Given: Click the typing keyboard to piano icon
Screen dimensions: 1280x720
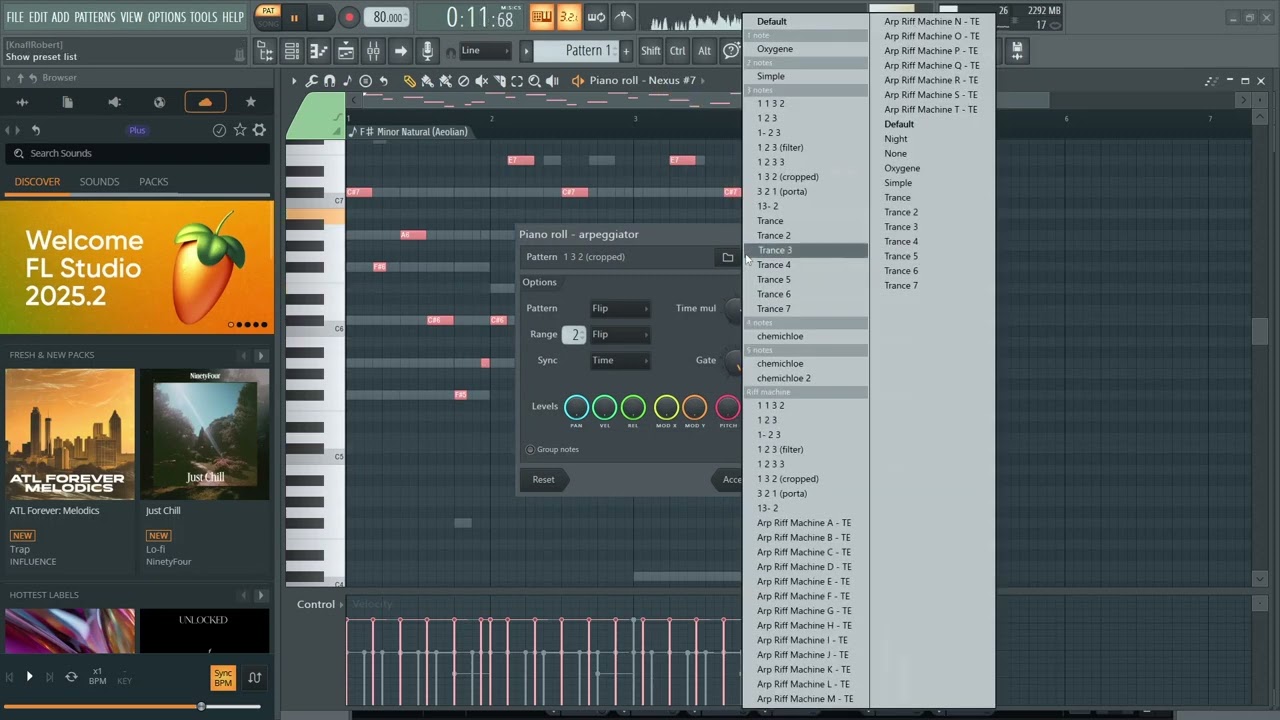Looking at the screenshot, I should 541,17.
